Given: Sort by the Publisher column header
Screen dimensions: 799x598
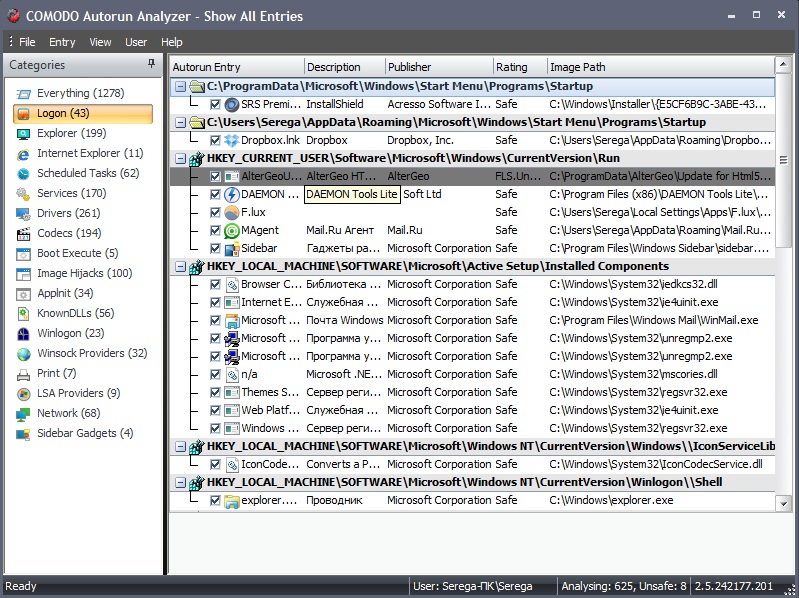Looking at the screenshot, I should pyautogui.click(x=439, y=67).
